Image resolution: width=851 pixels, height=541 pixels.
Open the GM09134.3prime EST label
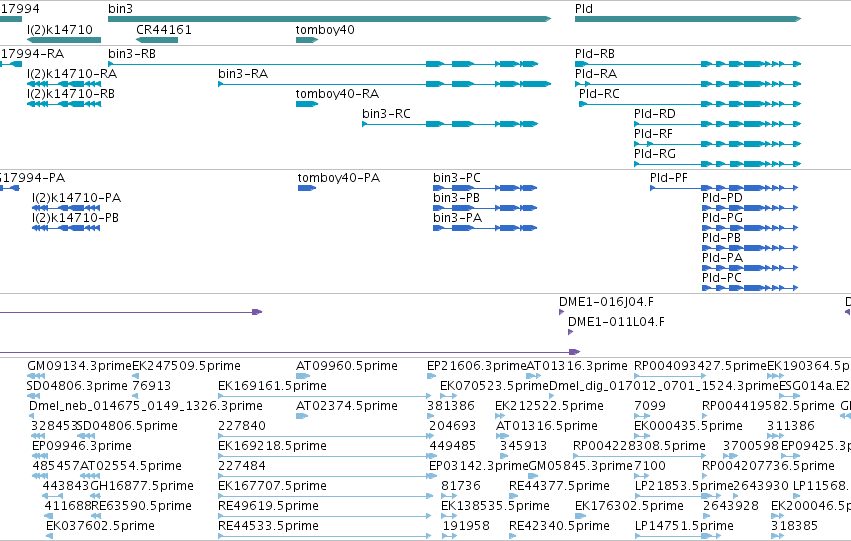coord(80,366)
